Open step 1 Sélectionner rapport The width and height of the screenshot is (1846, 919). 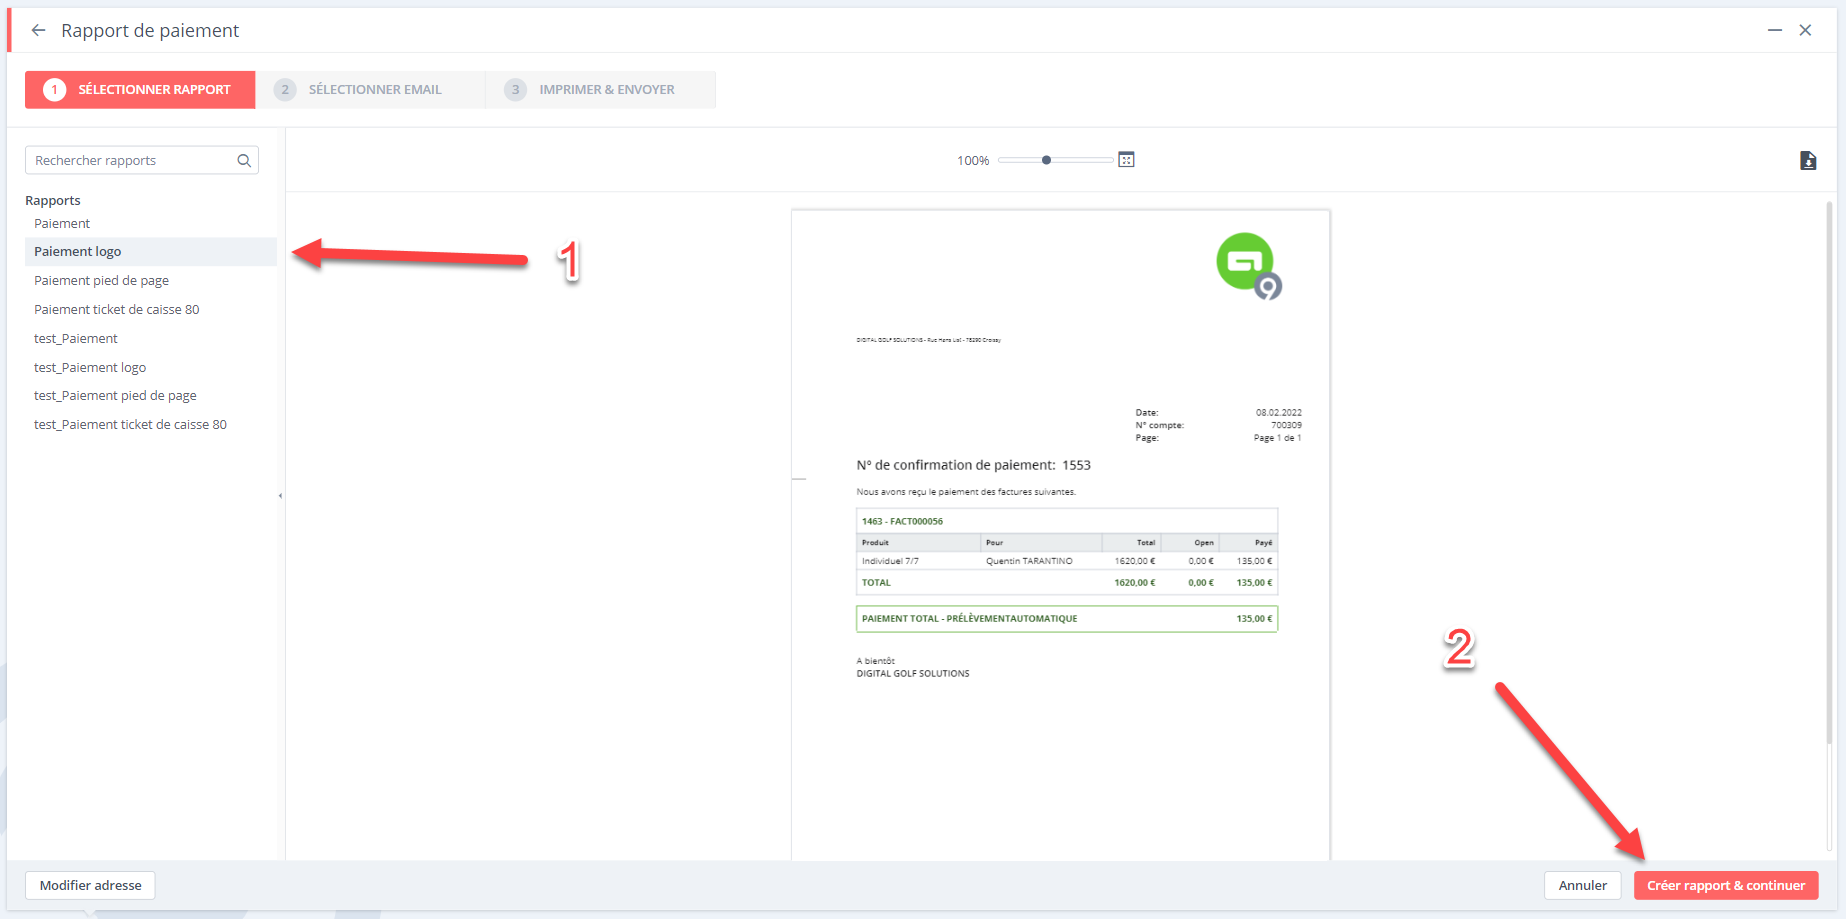[x=140, y=89]
